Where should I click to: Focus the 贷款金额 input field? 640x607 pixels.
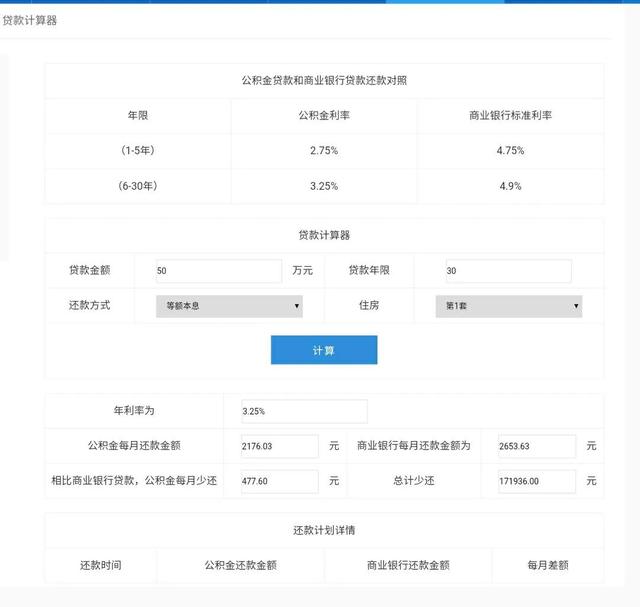pos(219,271)
